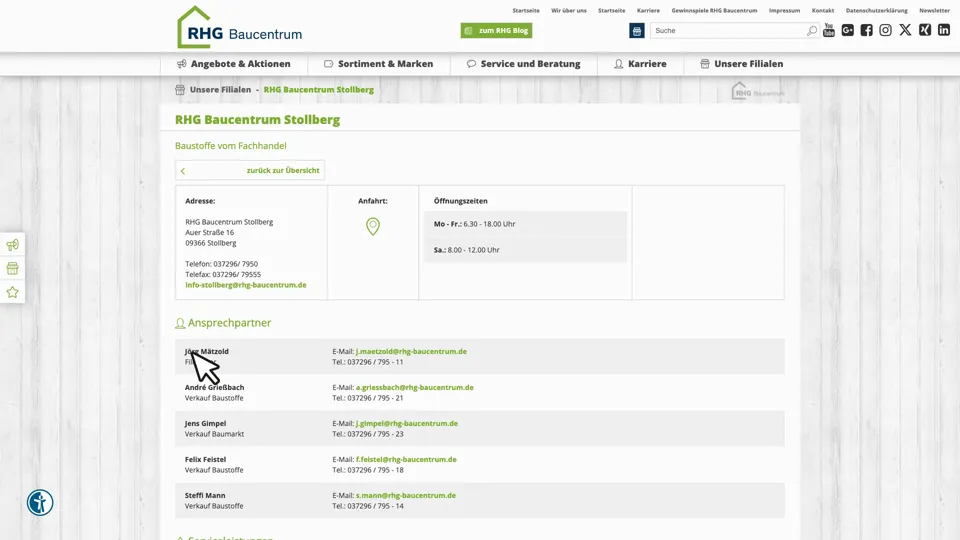
Task: Click the Ansprechpartner section heading
Action: pyautogui.click(x=229, y=323)
